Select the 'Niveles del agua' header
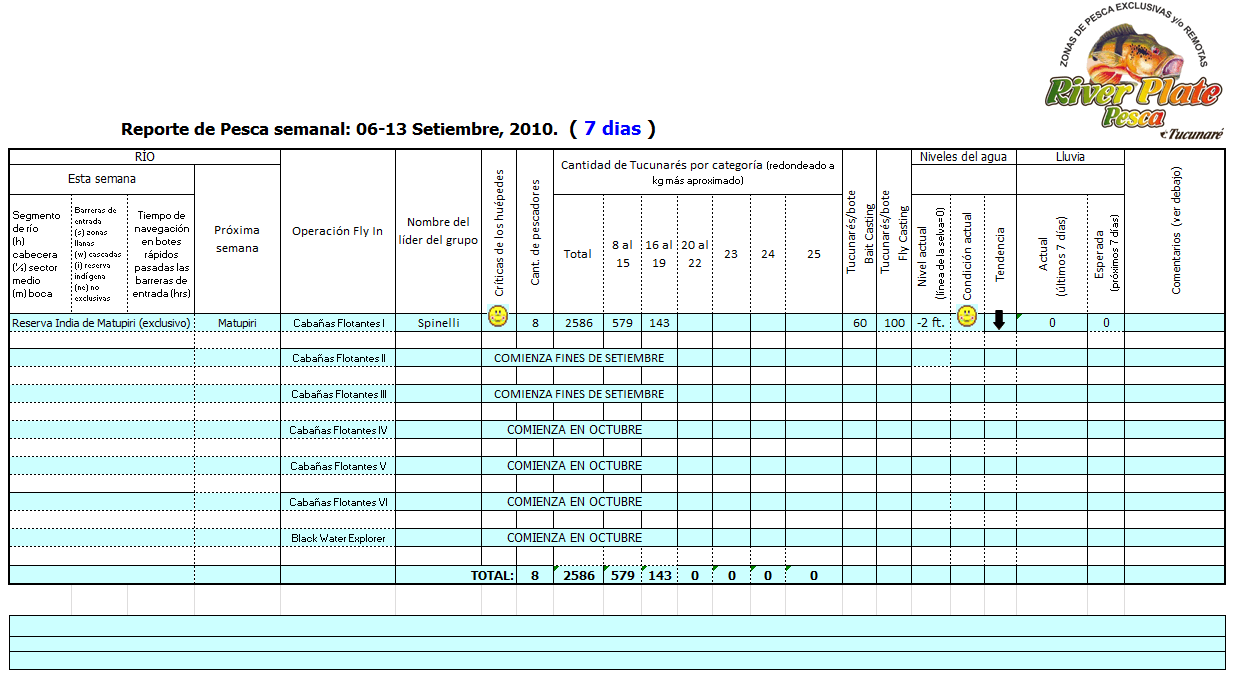This screenshot has width=1239, height=678. click(x=964, y=157)
